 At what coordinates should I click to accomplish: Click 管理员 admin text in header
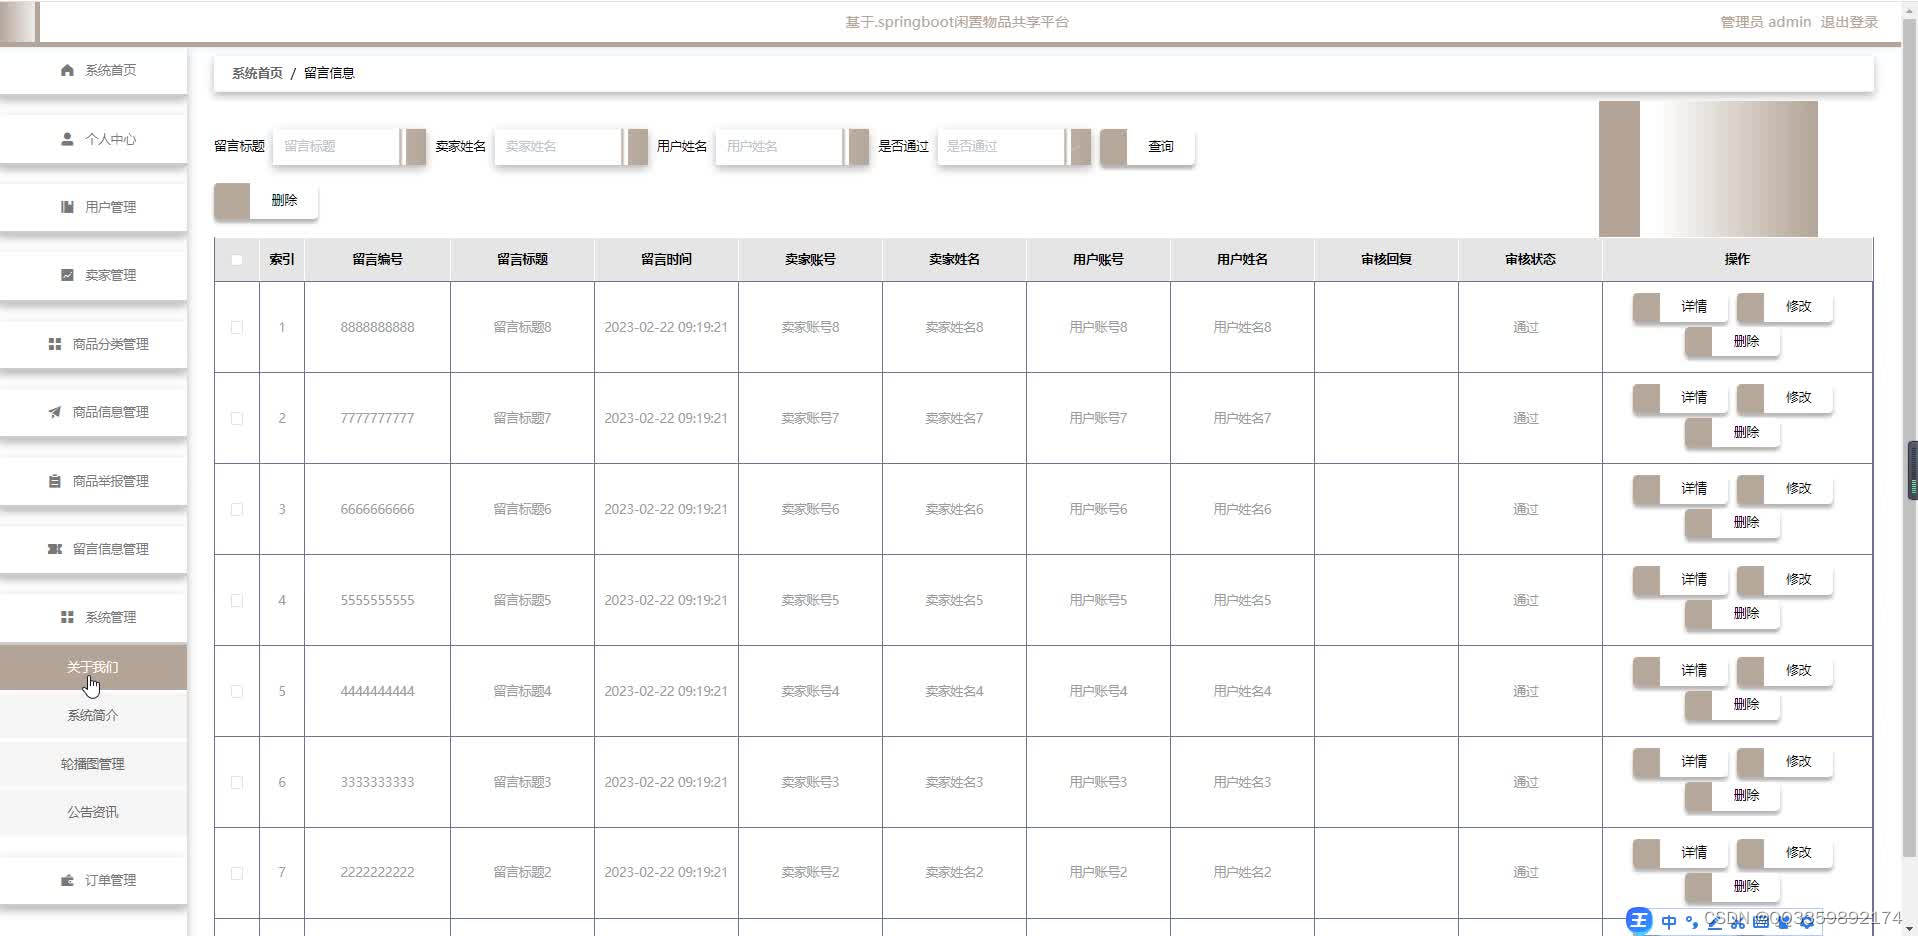[x=1765, y=22]
